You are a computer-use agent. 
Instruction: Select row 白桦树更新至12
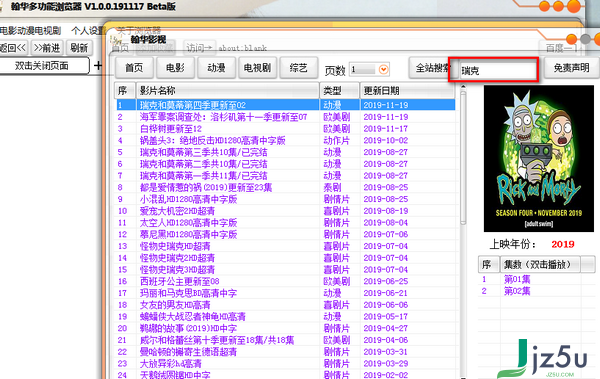click(285, 129)
